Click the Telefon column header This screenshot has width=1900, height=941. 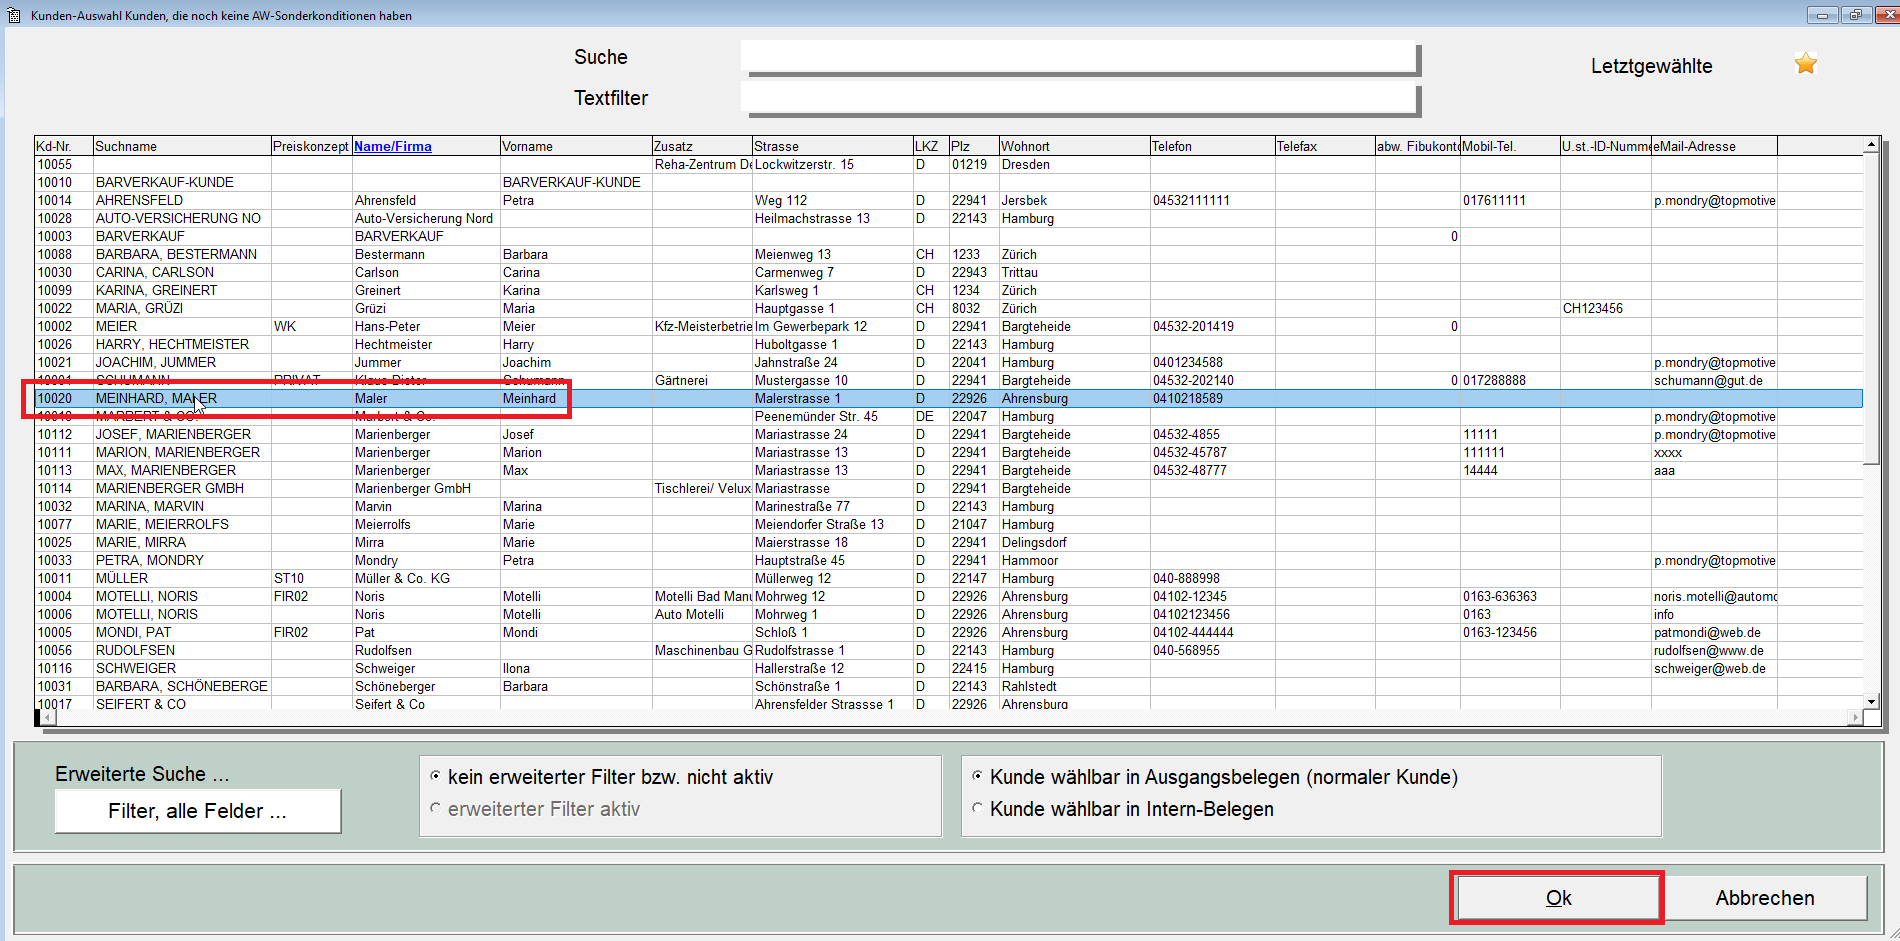point(1212,146)
